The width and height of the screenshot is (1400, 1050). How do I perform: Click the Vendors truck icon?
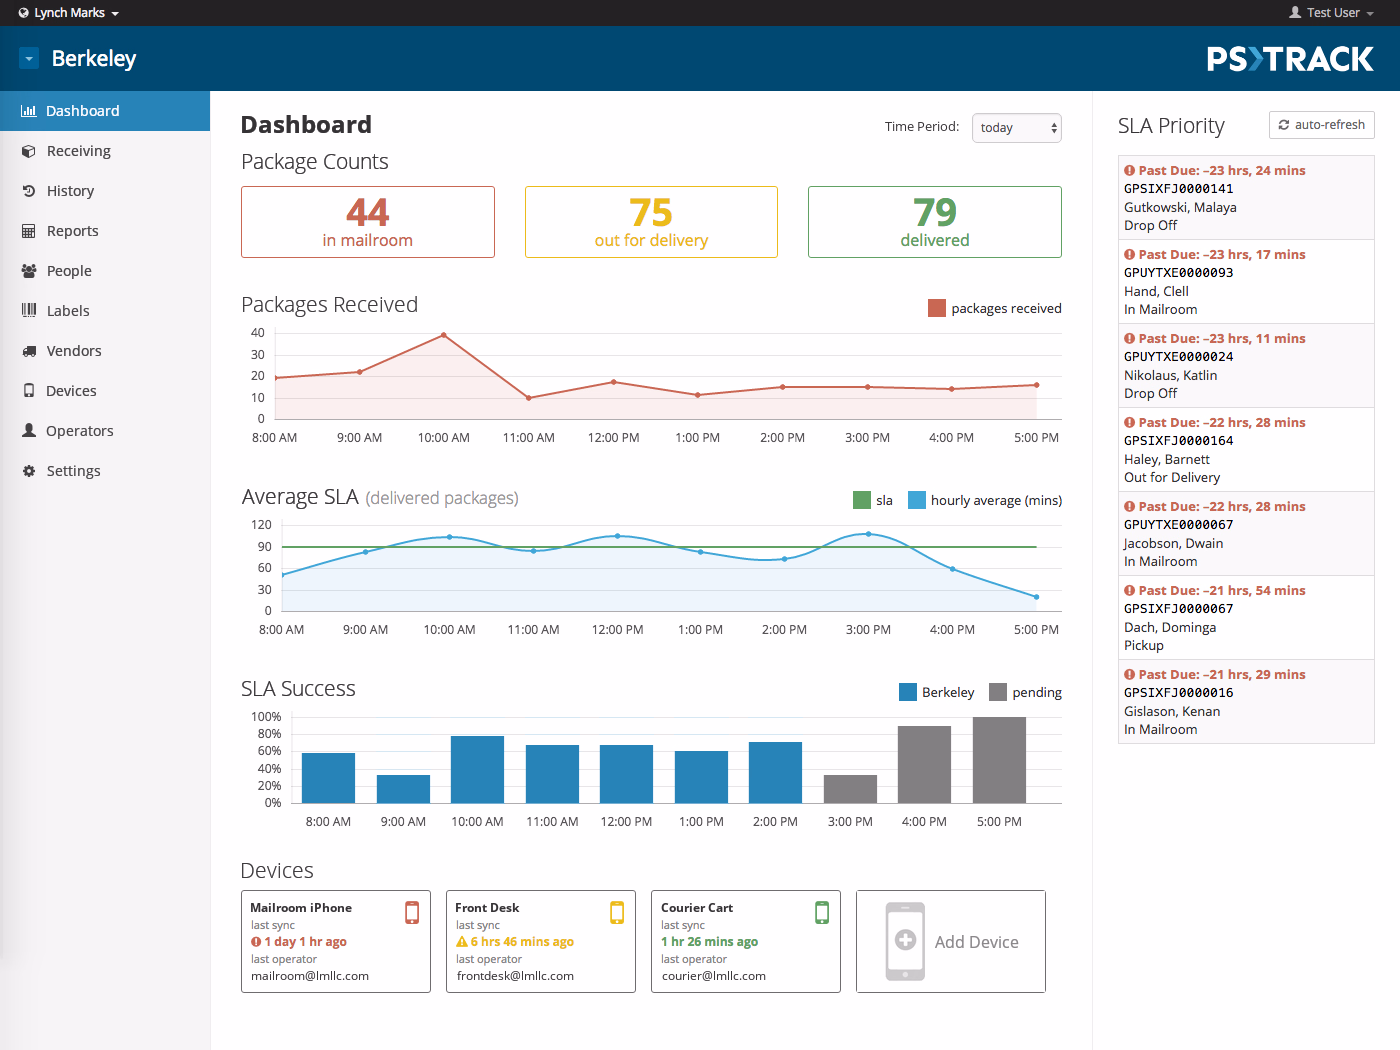click(29, 351)
